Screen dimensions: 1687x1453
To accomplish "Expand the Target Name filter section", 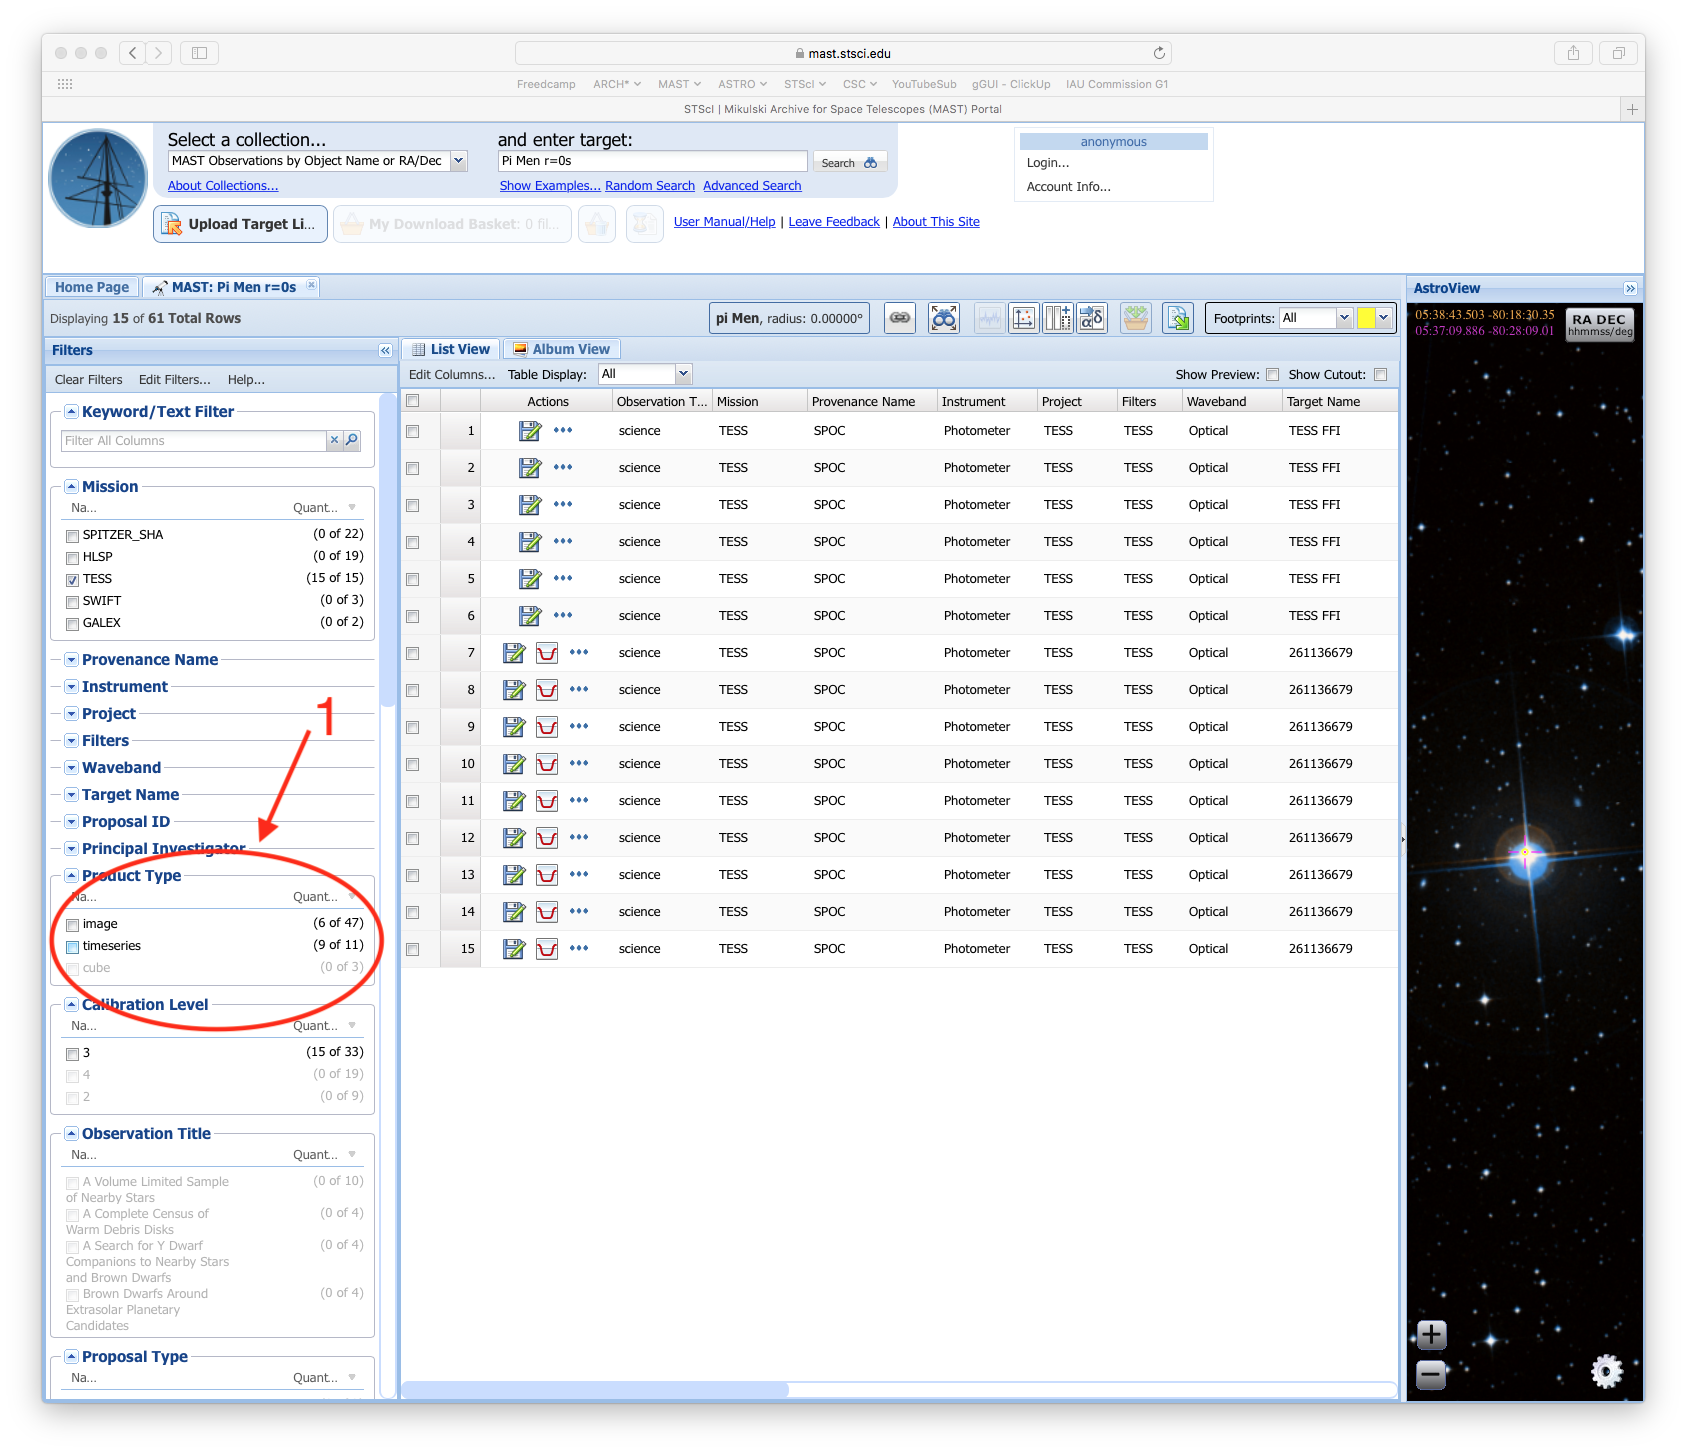I will click(x=72, y=795).
